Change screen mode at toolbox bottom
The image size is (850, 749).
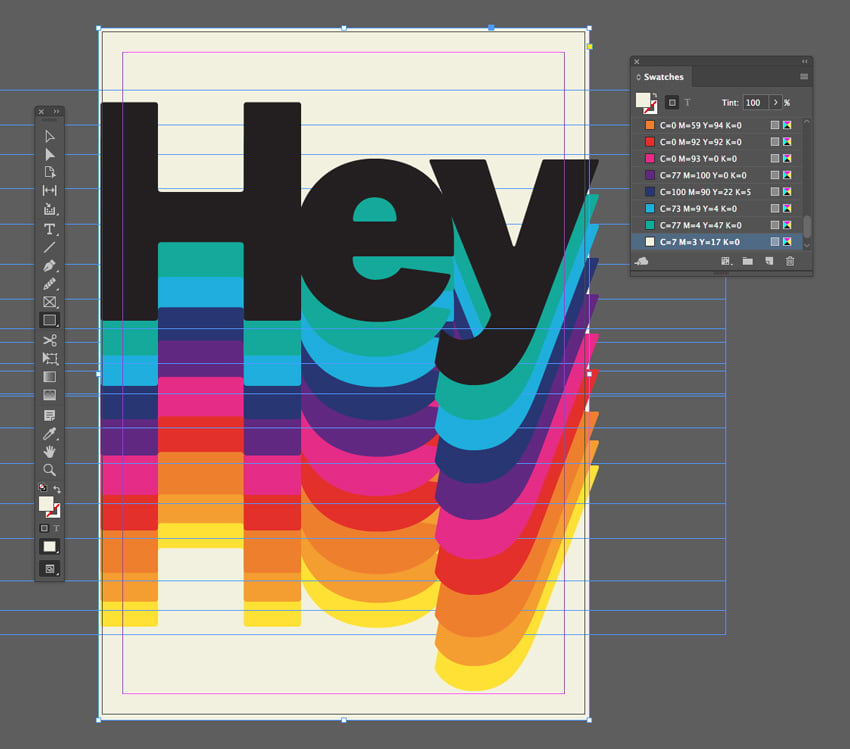point(49,569)
